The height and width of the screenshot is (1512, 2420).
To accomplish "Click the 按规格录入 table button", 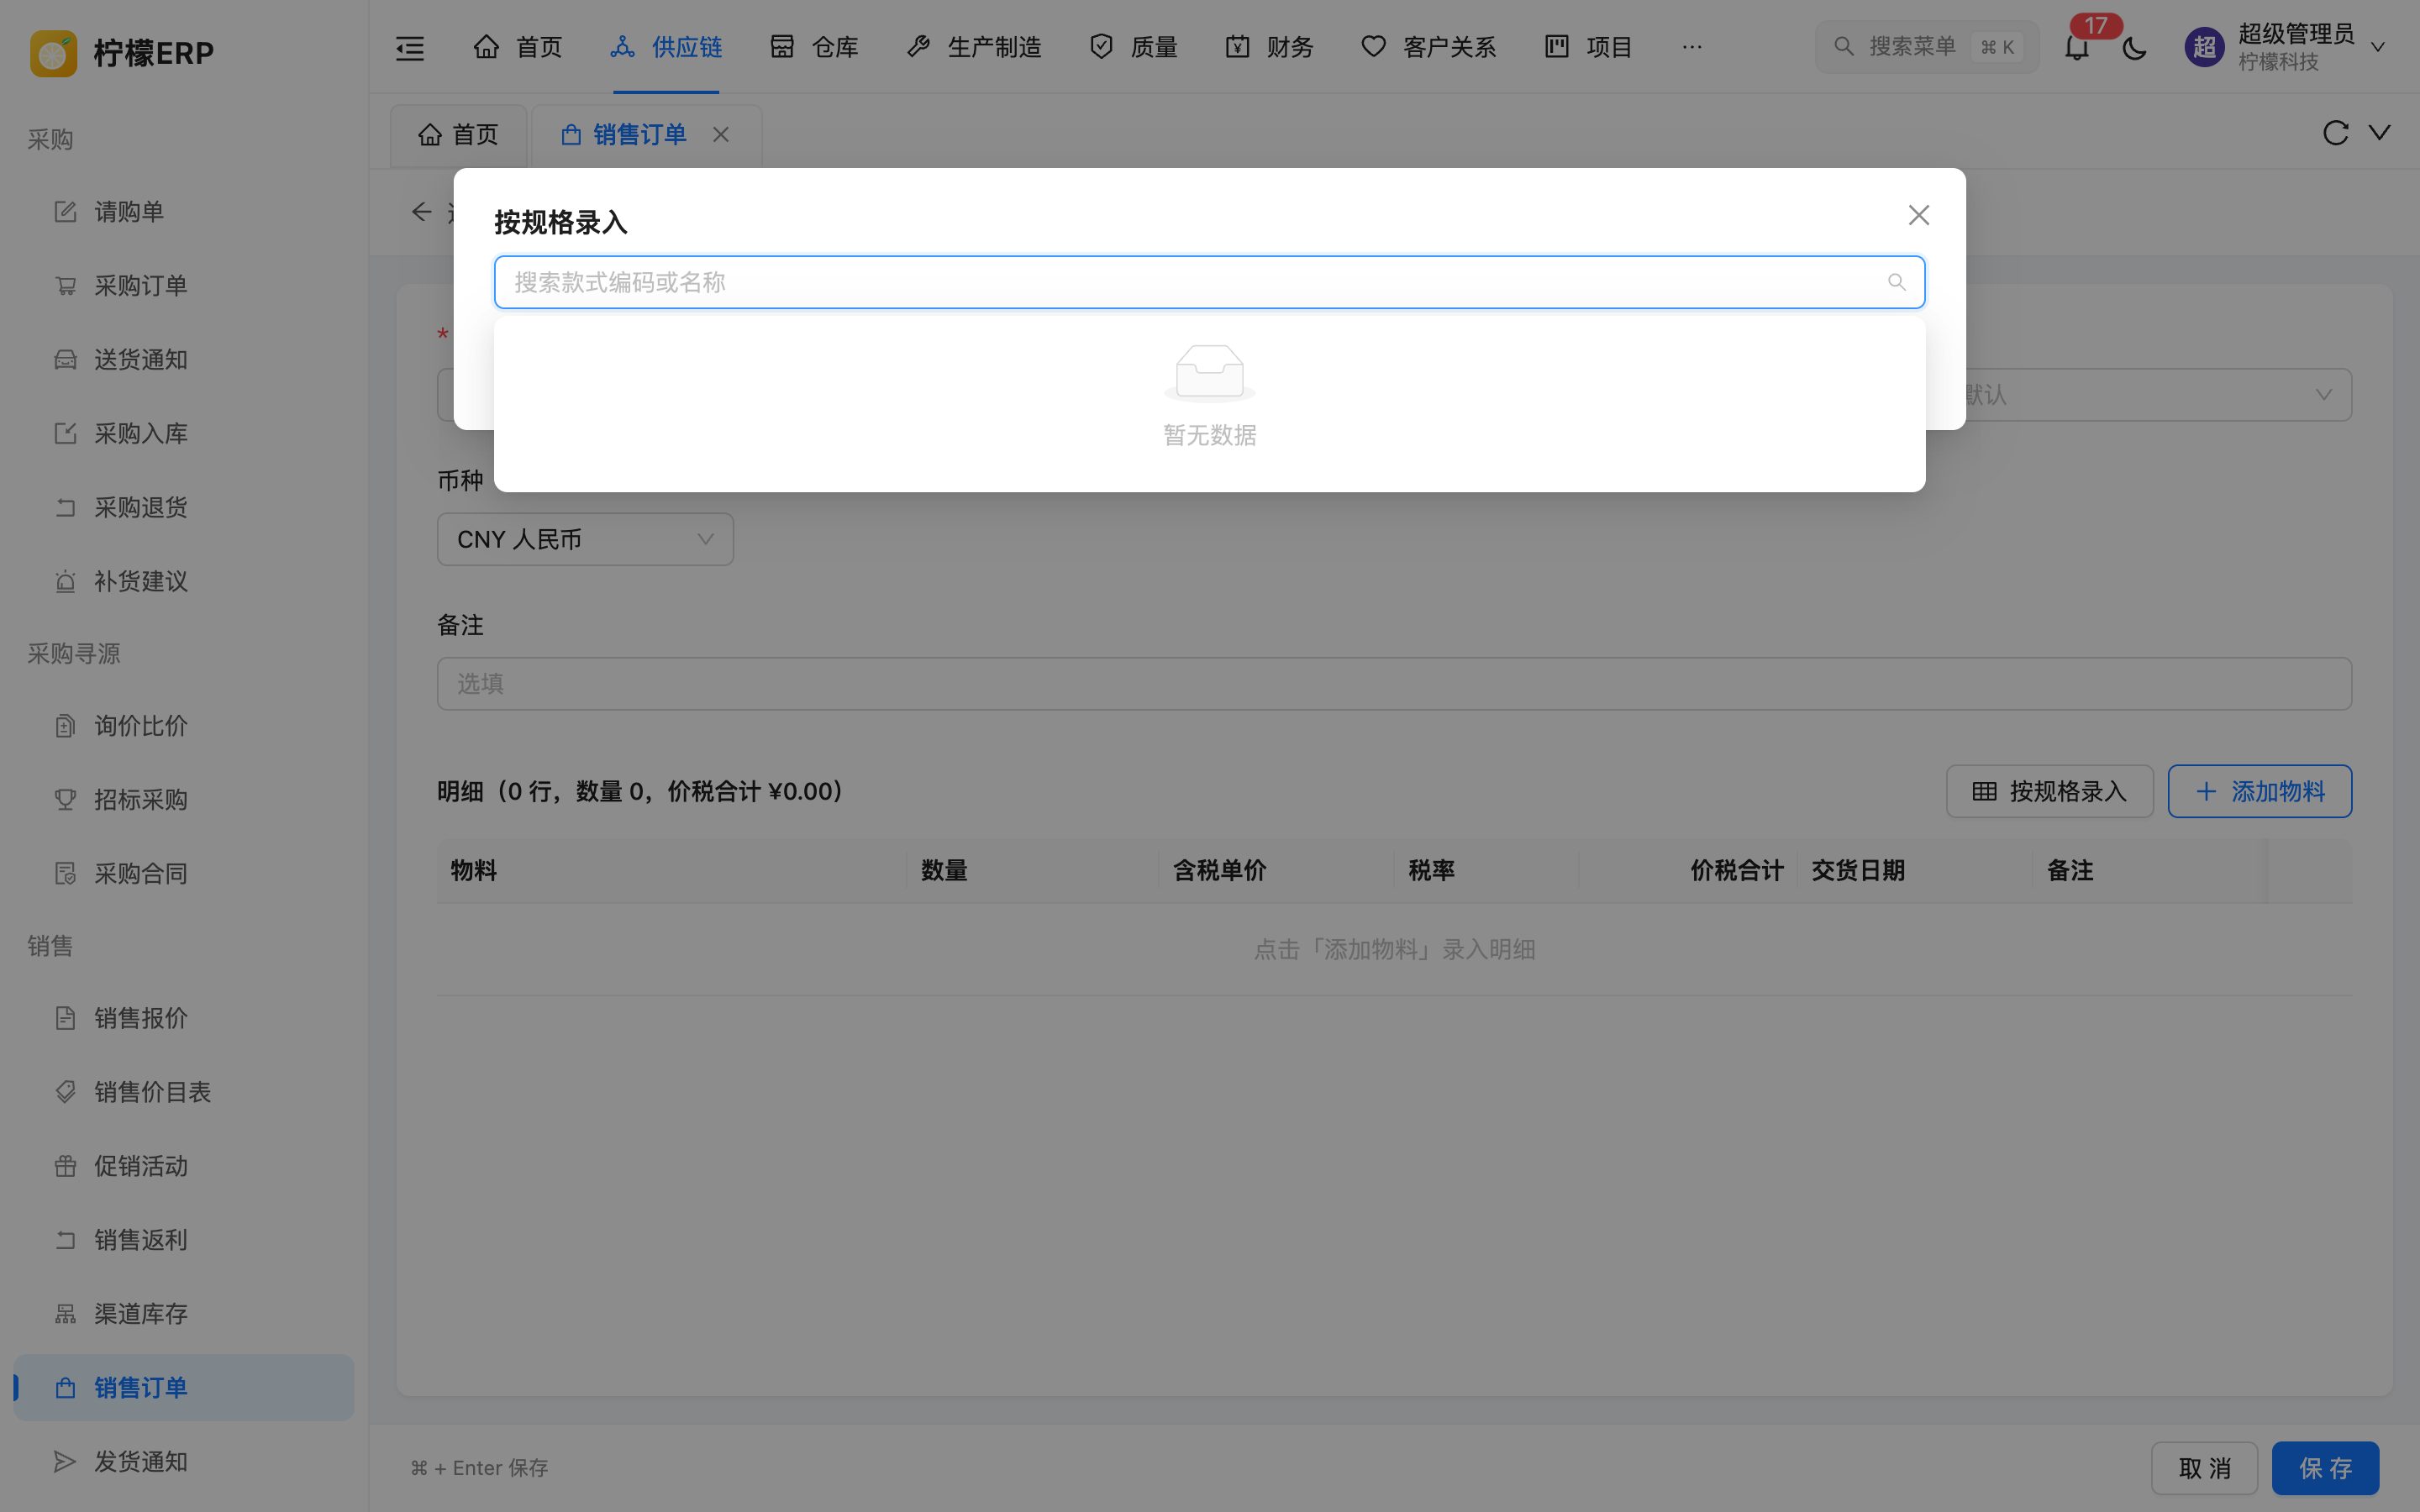I will (2049, 792).
